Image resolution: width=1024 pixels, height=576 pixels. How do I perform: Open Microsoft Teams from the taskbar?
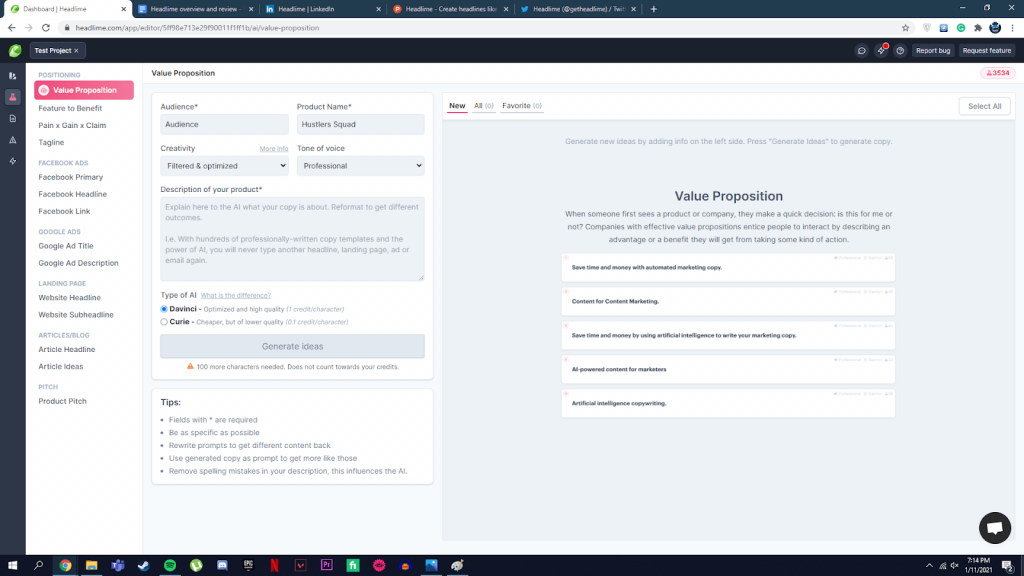click(118, 565)
